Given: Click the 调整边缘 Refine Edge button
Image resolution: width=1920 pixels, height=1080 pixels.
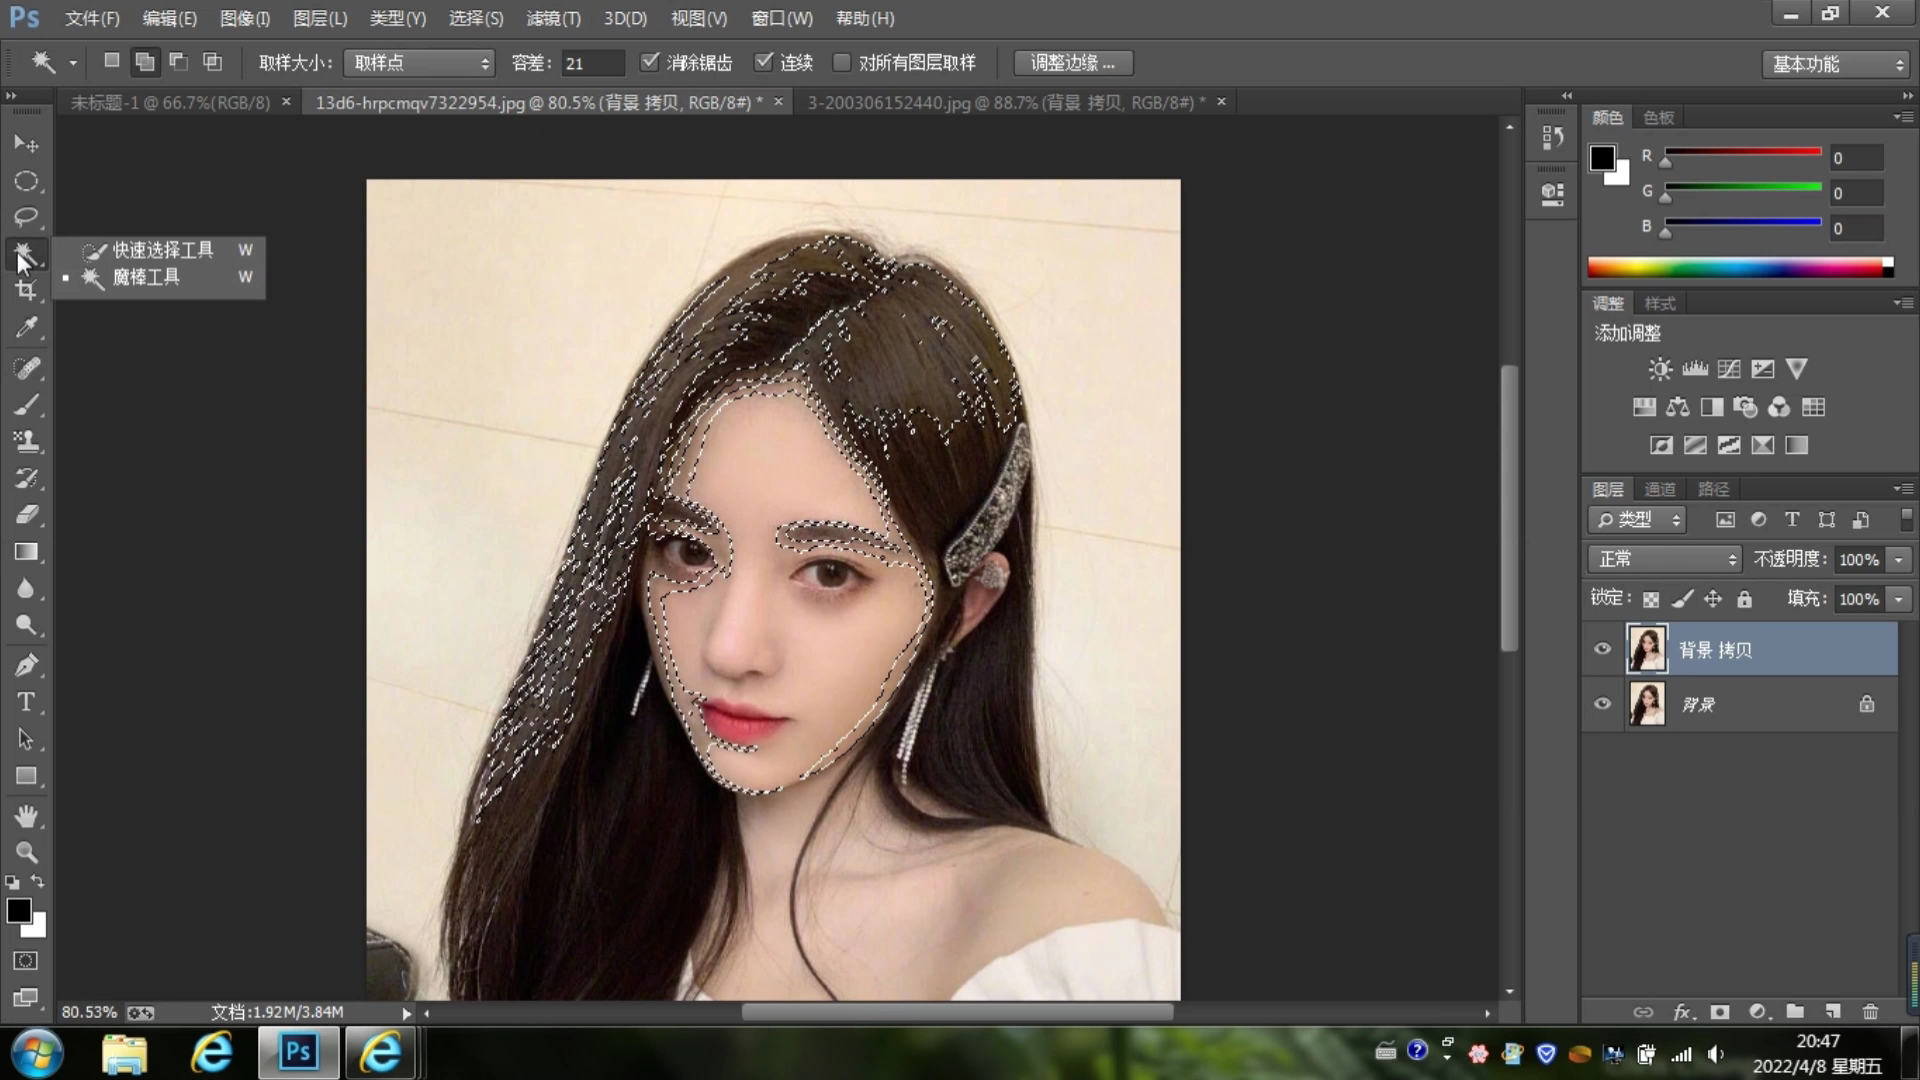Looking at the screenshot, I should (1072, 62).
